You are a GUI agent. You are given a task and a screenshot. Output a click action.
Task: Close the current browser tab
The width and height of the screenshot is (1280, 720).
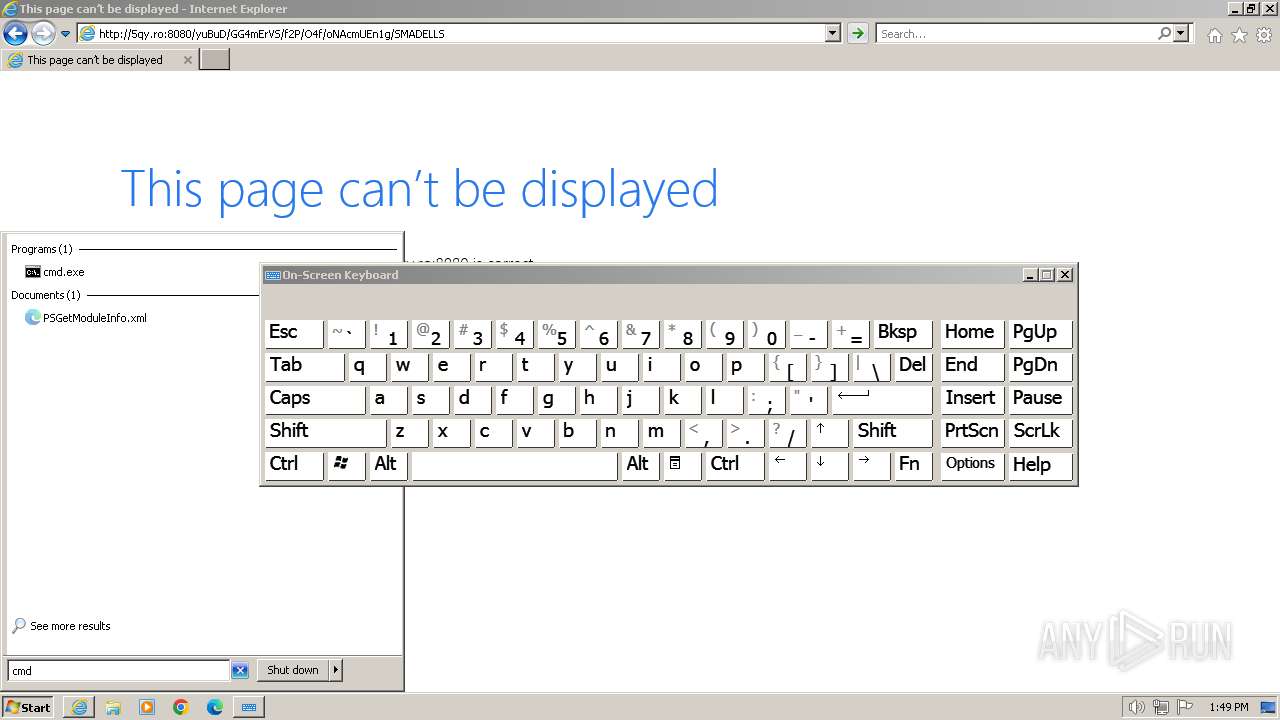[x=187, y=60]
